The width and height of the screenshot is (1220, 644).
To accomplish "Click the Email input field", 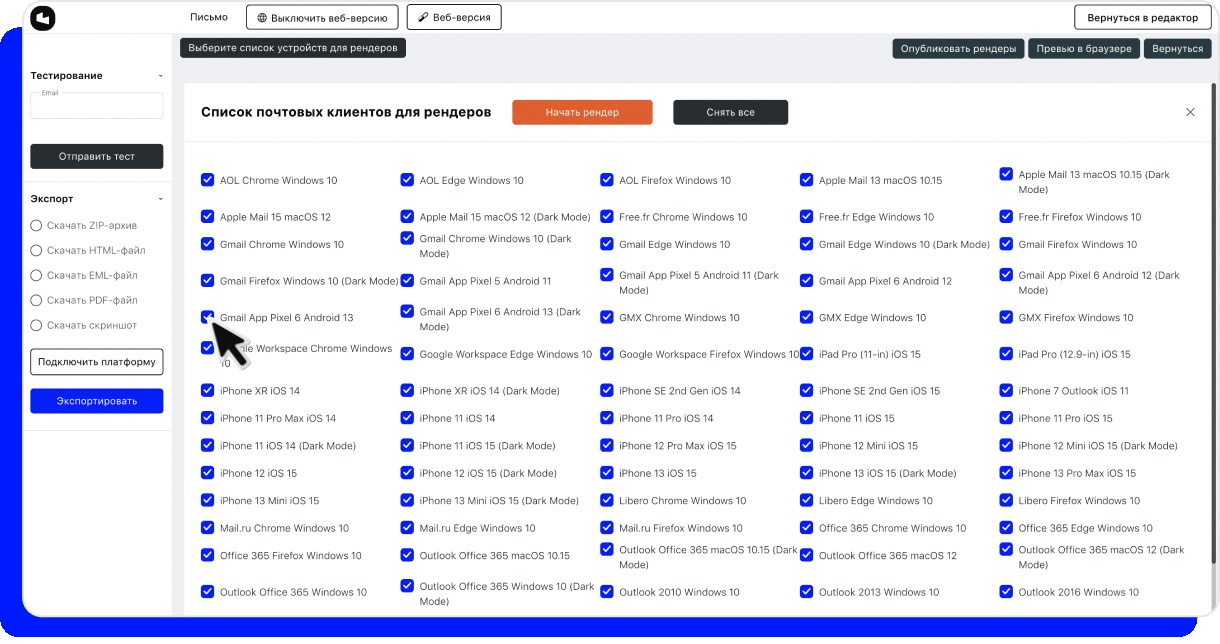I will tap(97, 105).
